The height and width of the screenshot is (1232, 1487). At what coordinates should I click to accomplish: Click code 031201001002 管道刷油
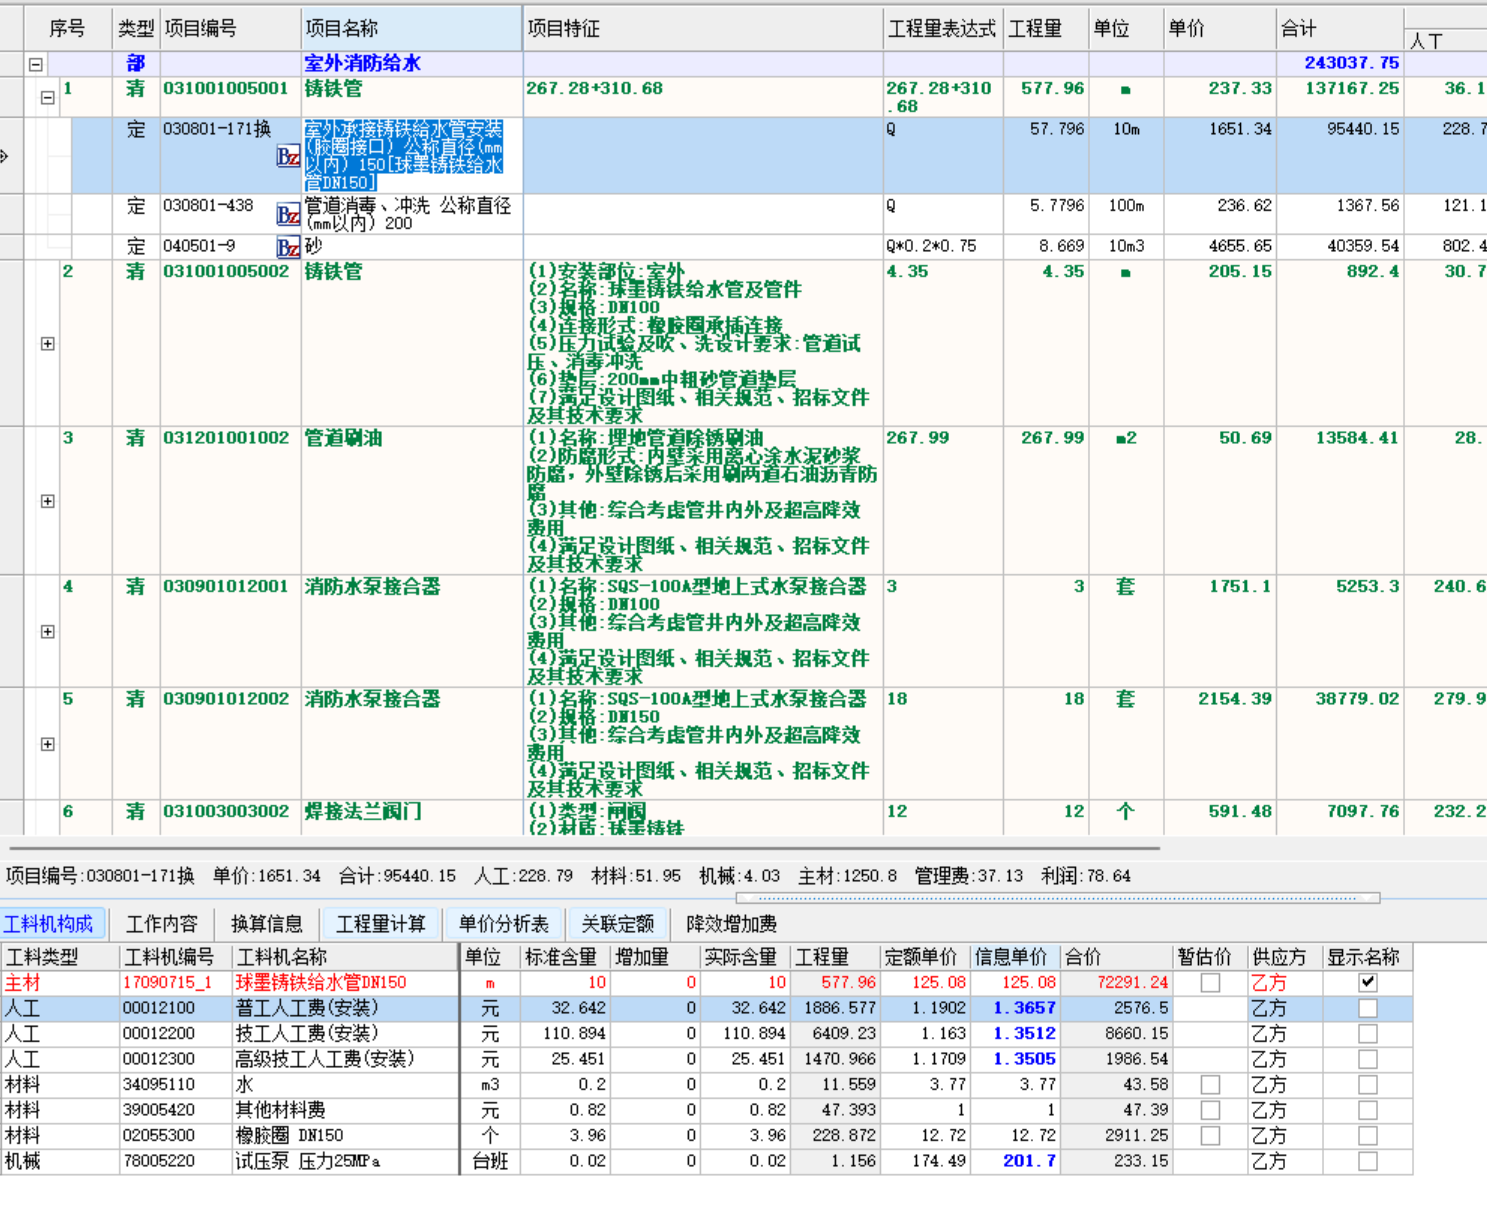pos(226,438)
